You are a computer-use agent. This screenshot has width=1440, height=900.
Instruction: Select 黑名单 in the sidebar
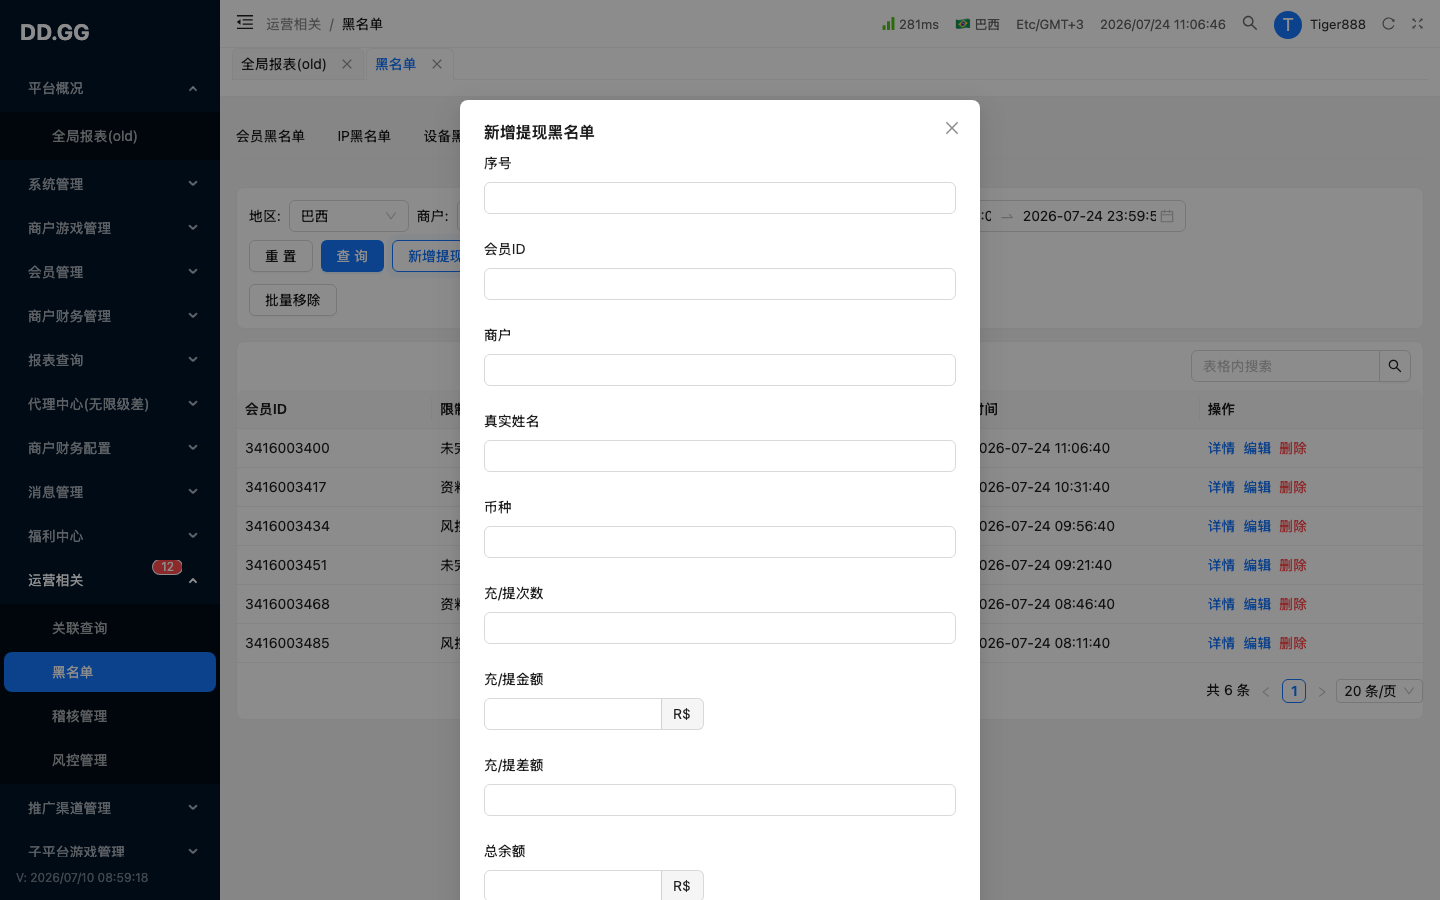click(110, 672)
